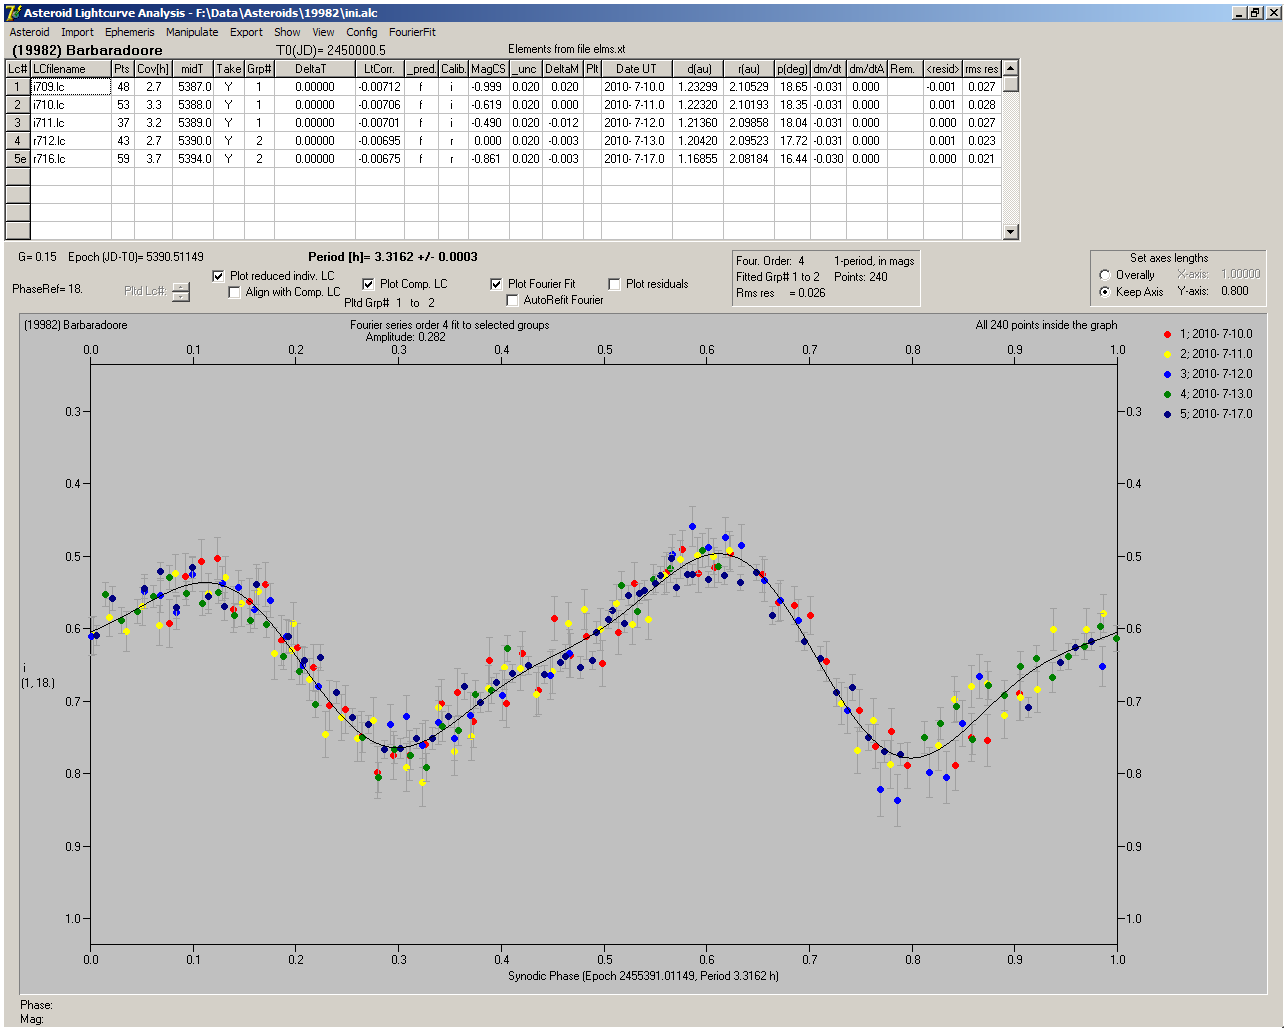Click the i711.lc filename cell
The width and height of the screenshot is (1288, 1032).
pos(71,123)
